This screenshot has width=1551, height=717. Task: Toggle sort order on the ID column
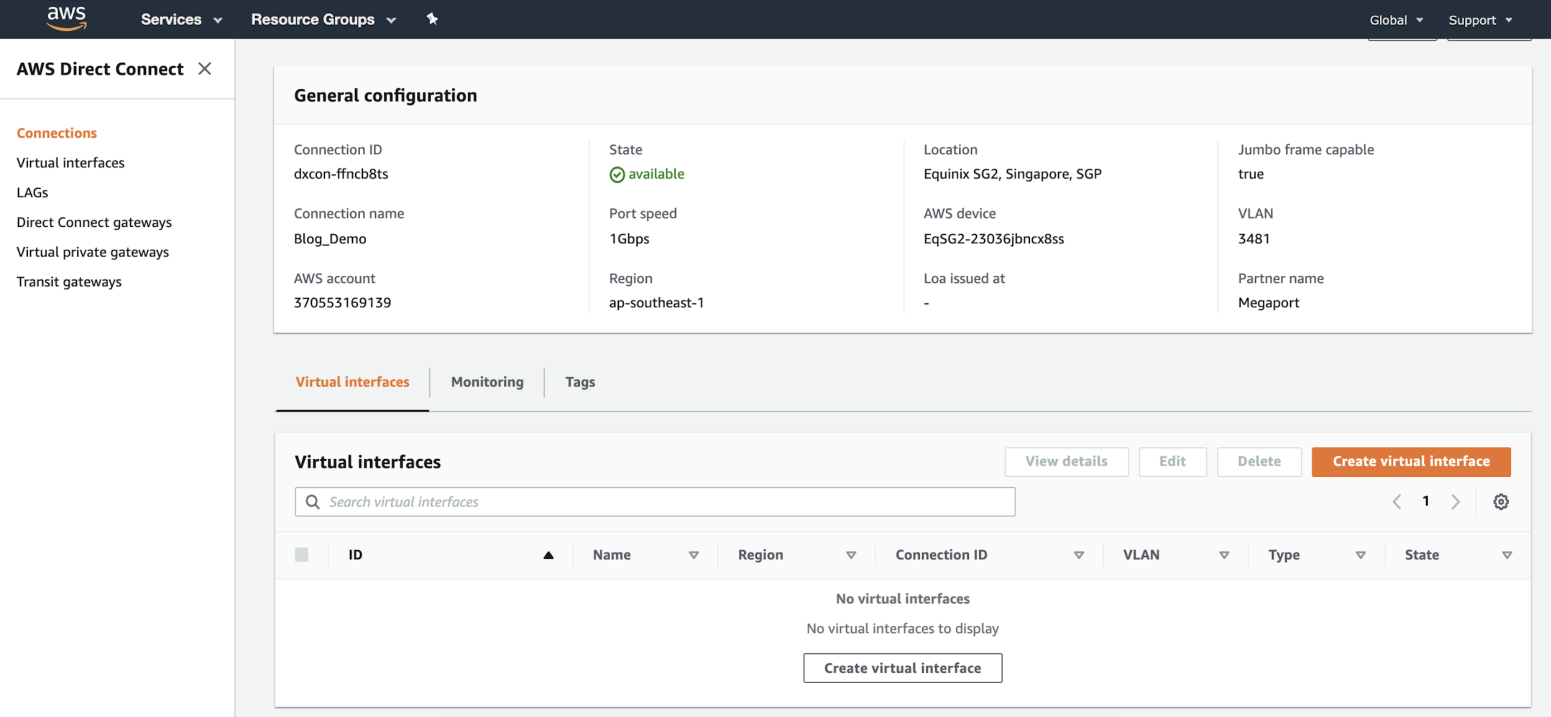pyautogui.click(x=548, y=554)
